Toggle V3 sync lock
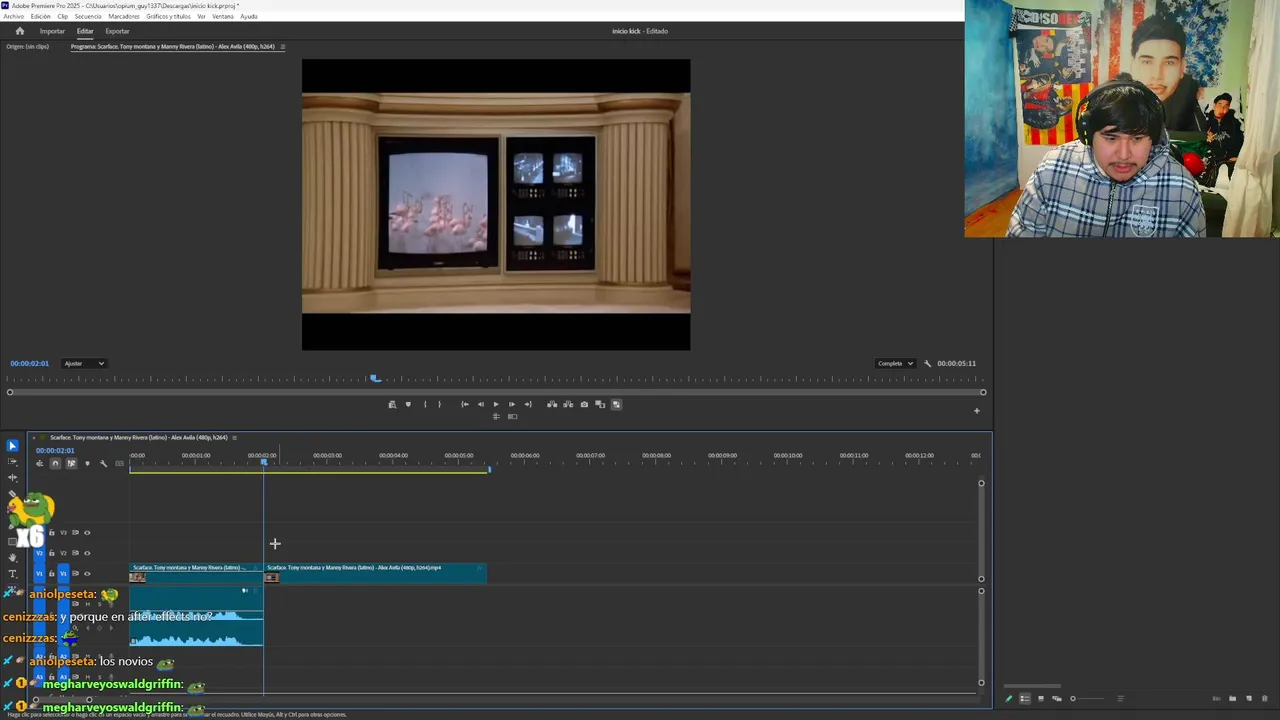 coord(75,532)
